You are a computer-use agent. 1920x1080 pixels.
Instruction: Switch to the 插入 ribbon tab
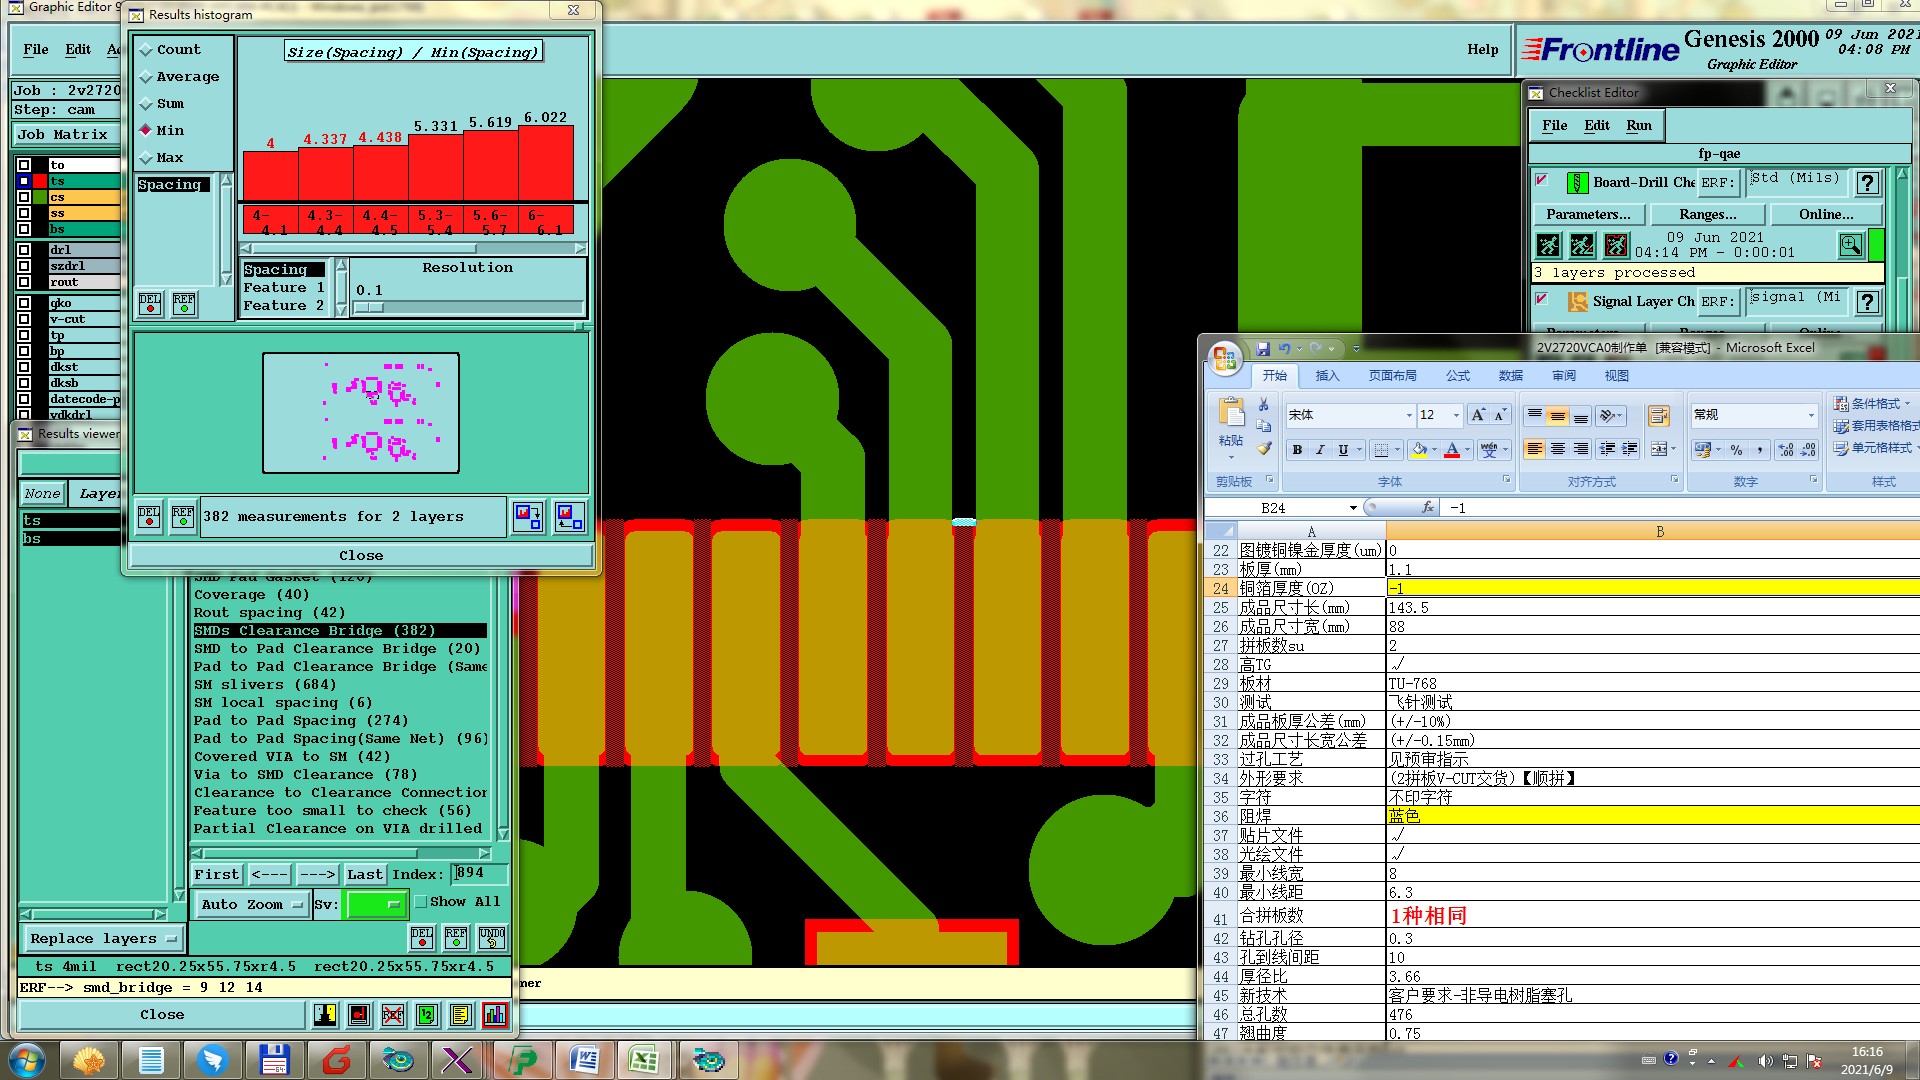1327,376
